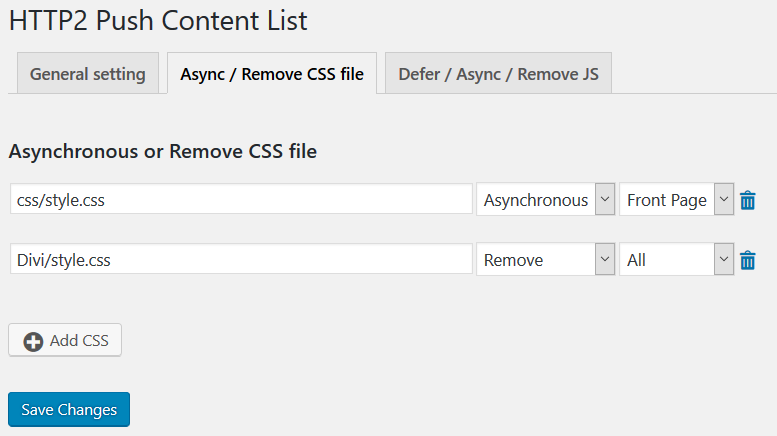The height and width of the screenshot is (436, 777).
Task: Delete the css/style.css row with trash icon
Action: point(747,200)
